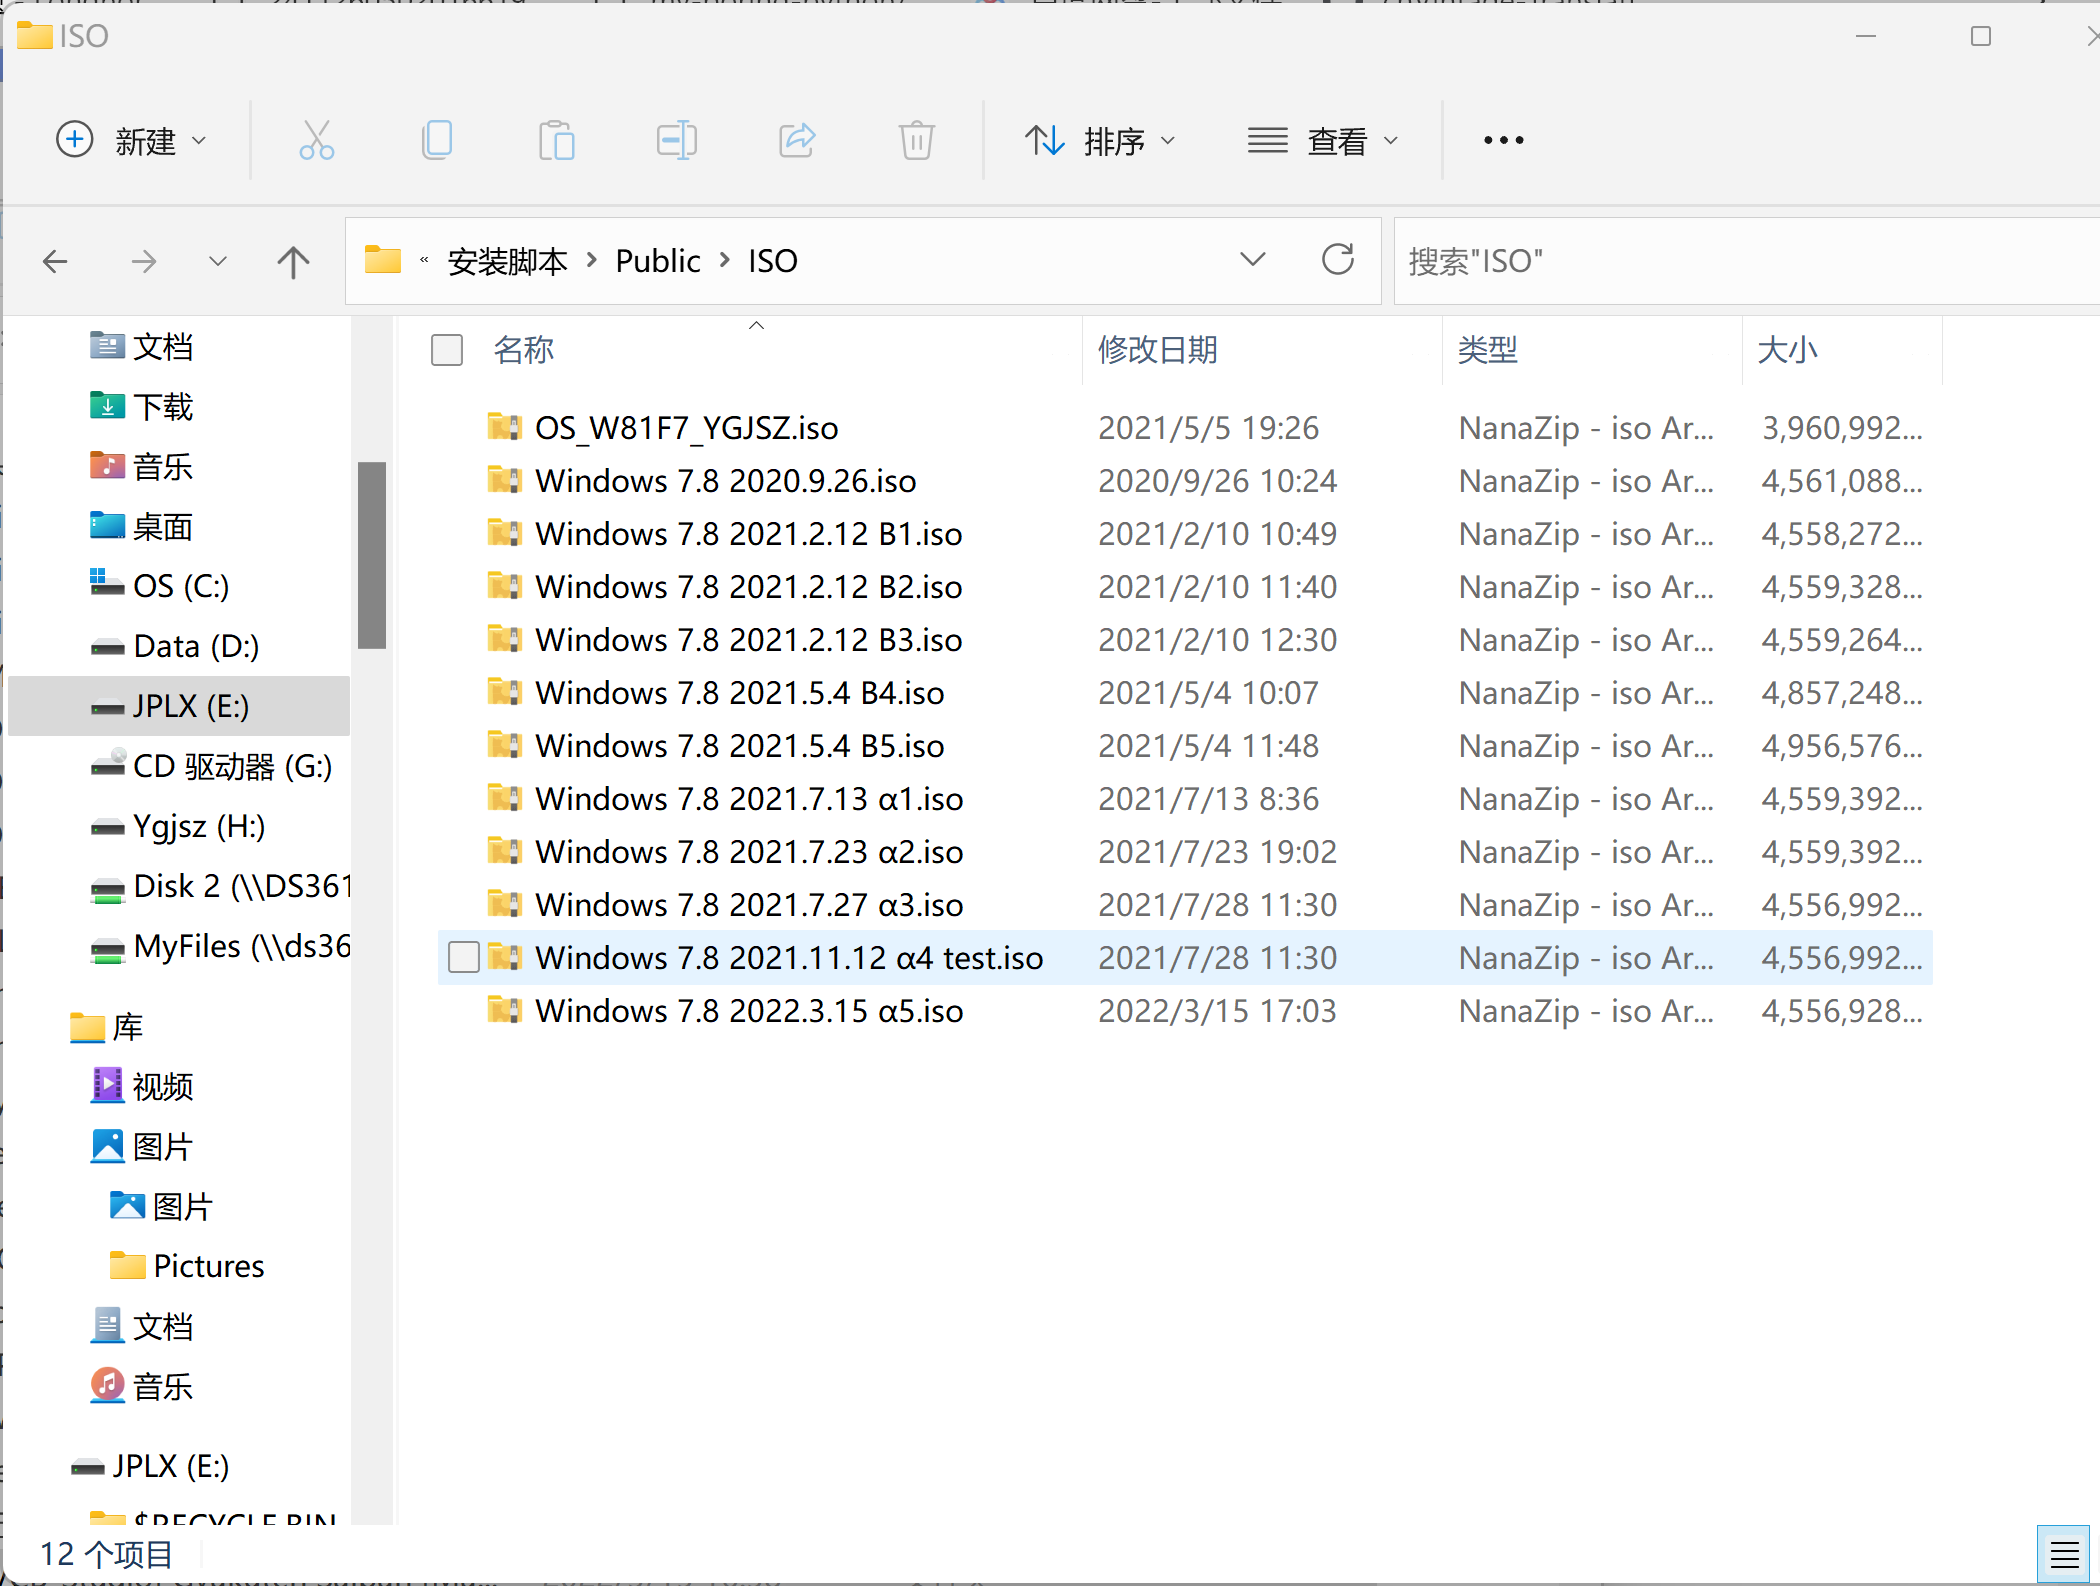Open the 查看 view dropdown
This screenshot has height=1586, width=2100.
coord(1323,141)
